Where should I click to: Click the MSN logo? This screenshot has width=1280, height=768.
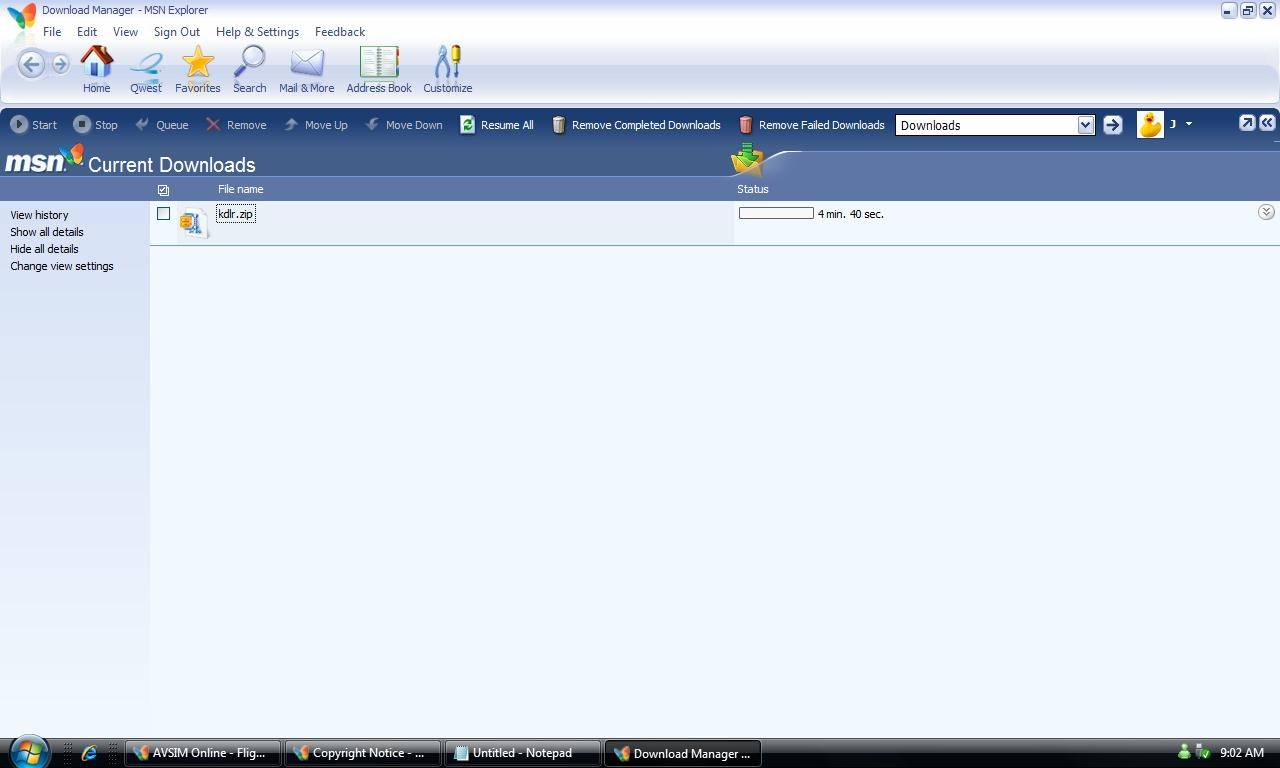coord(44,160)
